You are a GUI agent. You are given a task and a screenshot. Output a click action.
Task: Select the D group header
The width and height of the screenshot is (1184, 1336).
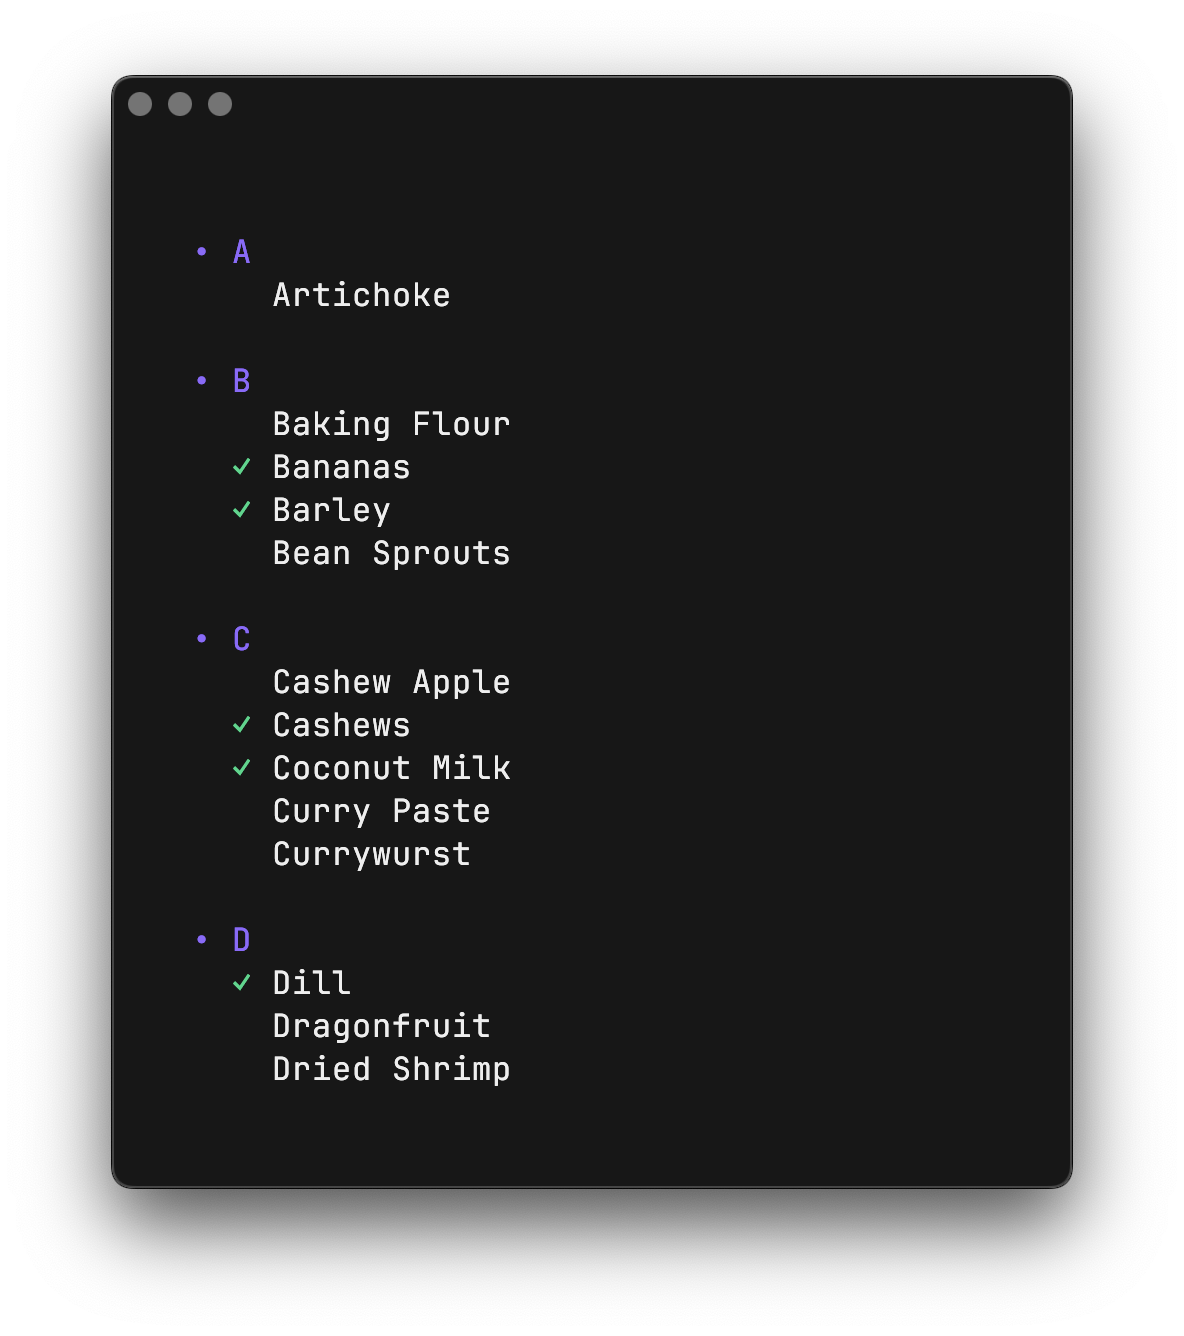point(241,940)
